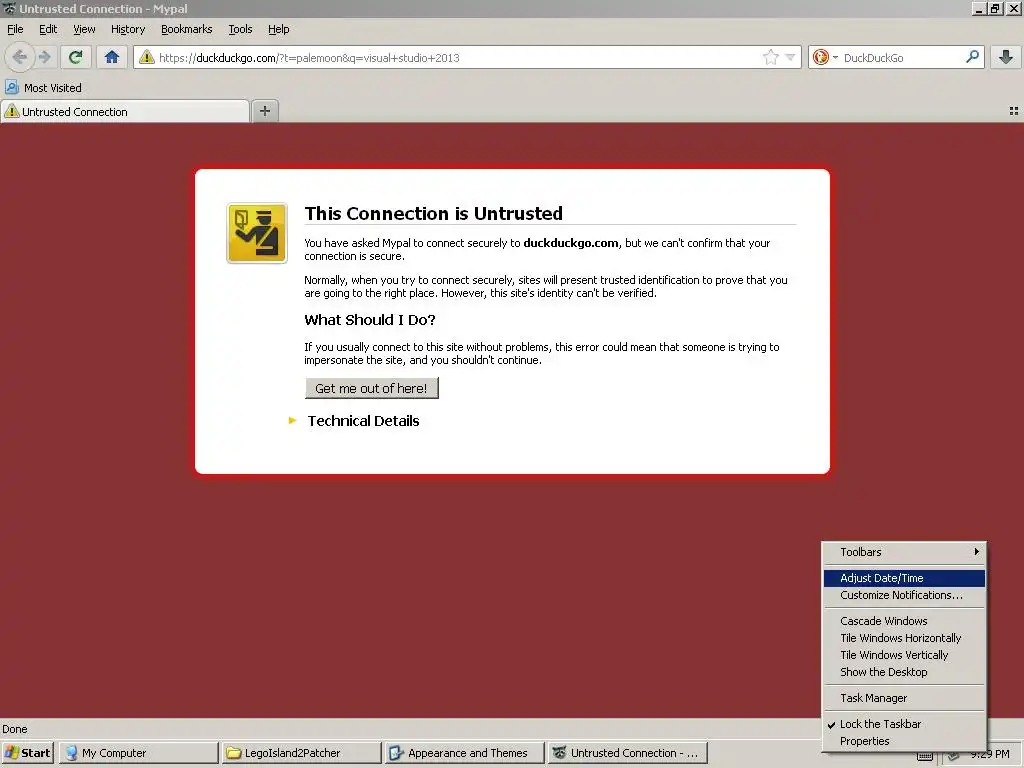Open taskbar Properties entry
The width and height of the screenshot is (1024, 768).
(904, 741)
